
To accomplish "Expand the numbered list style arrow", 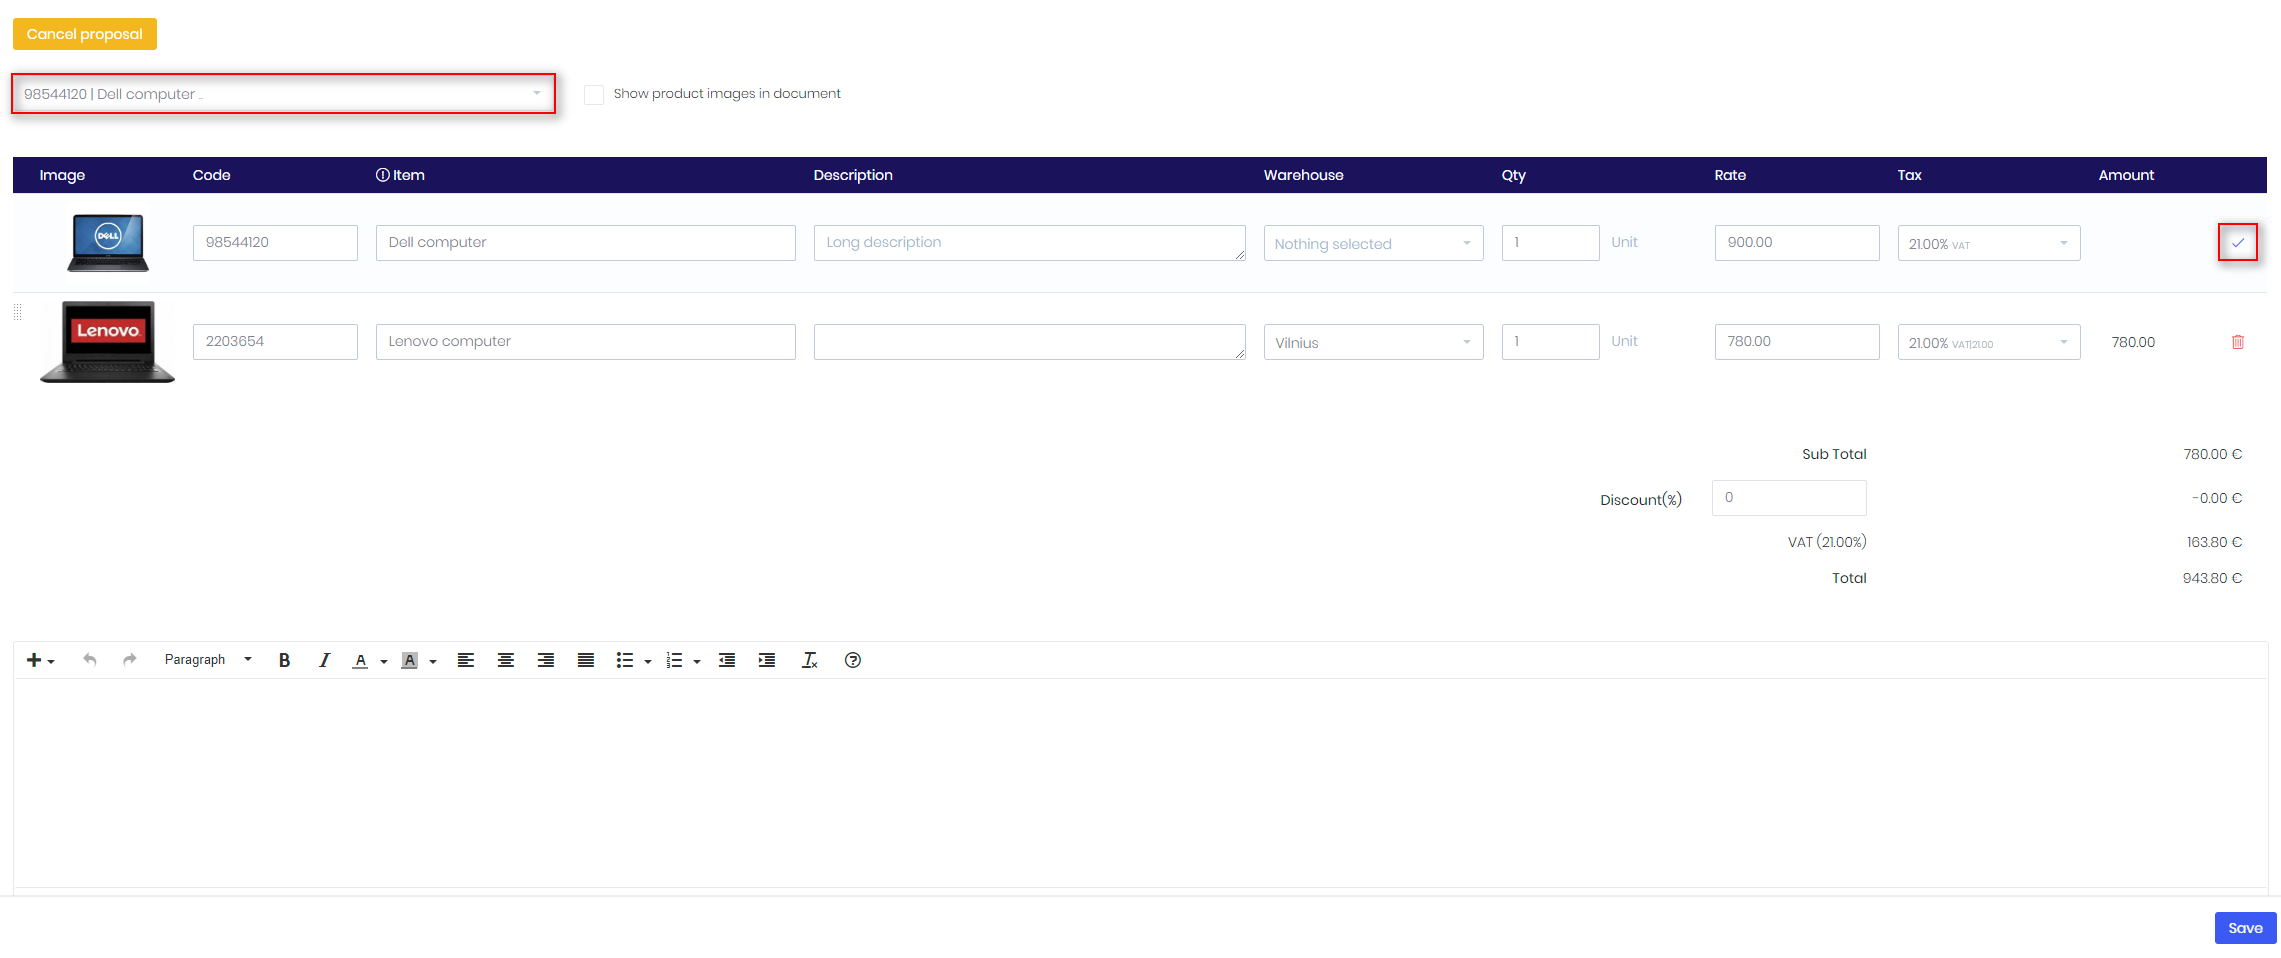I will 697,661.
